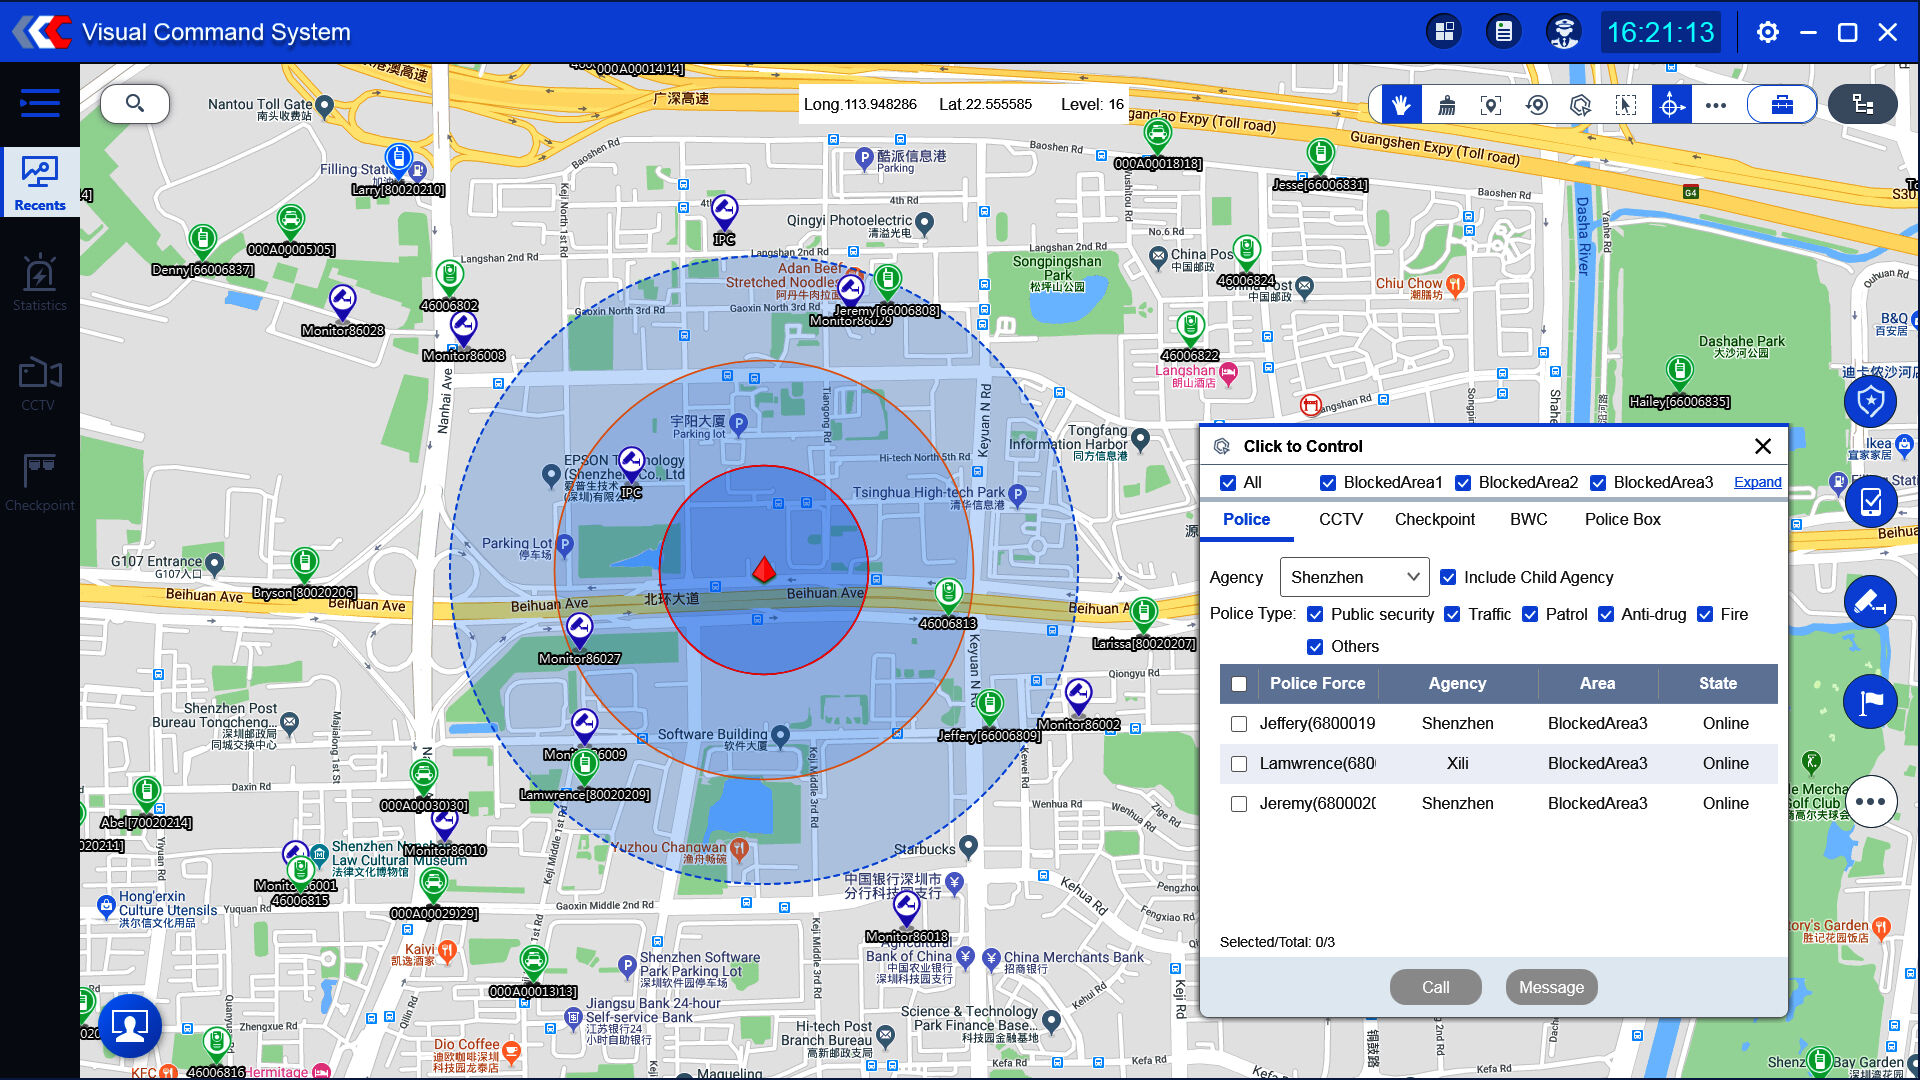Toggle Include Child Agency checkbox

click(x=1448, y=577)
